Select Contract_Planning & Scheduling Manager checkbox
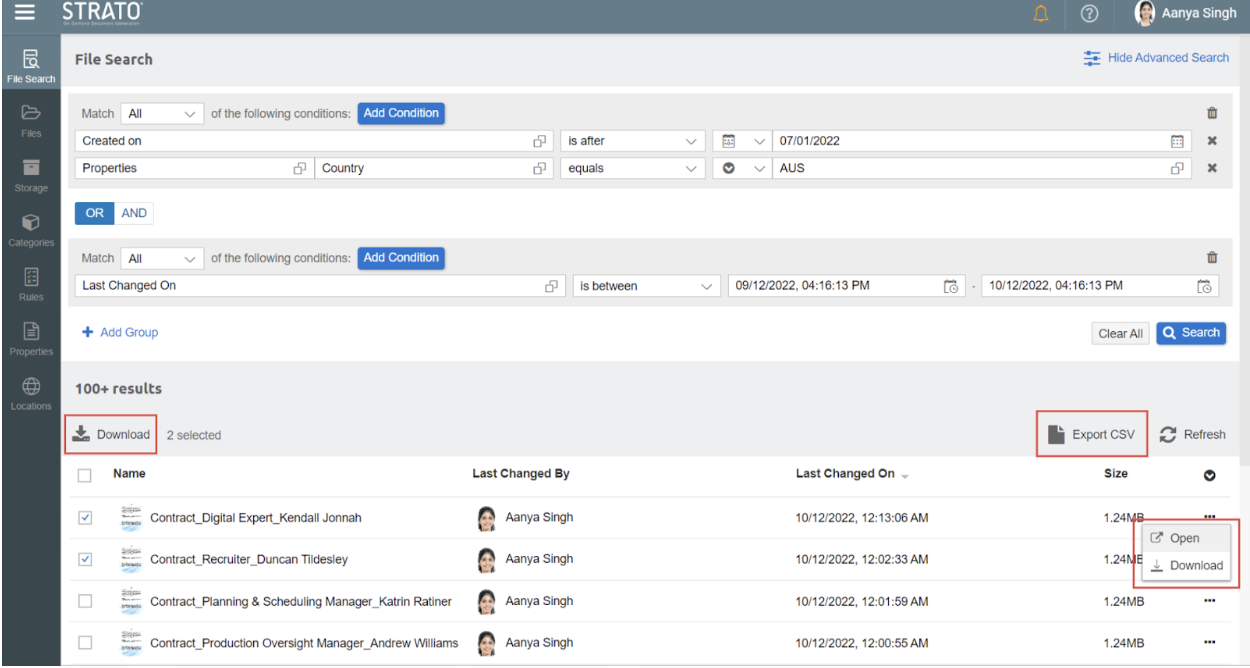Image resolution: width=1250 pixels, height=668 pixels. coord(85,601)
